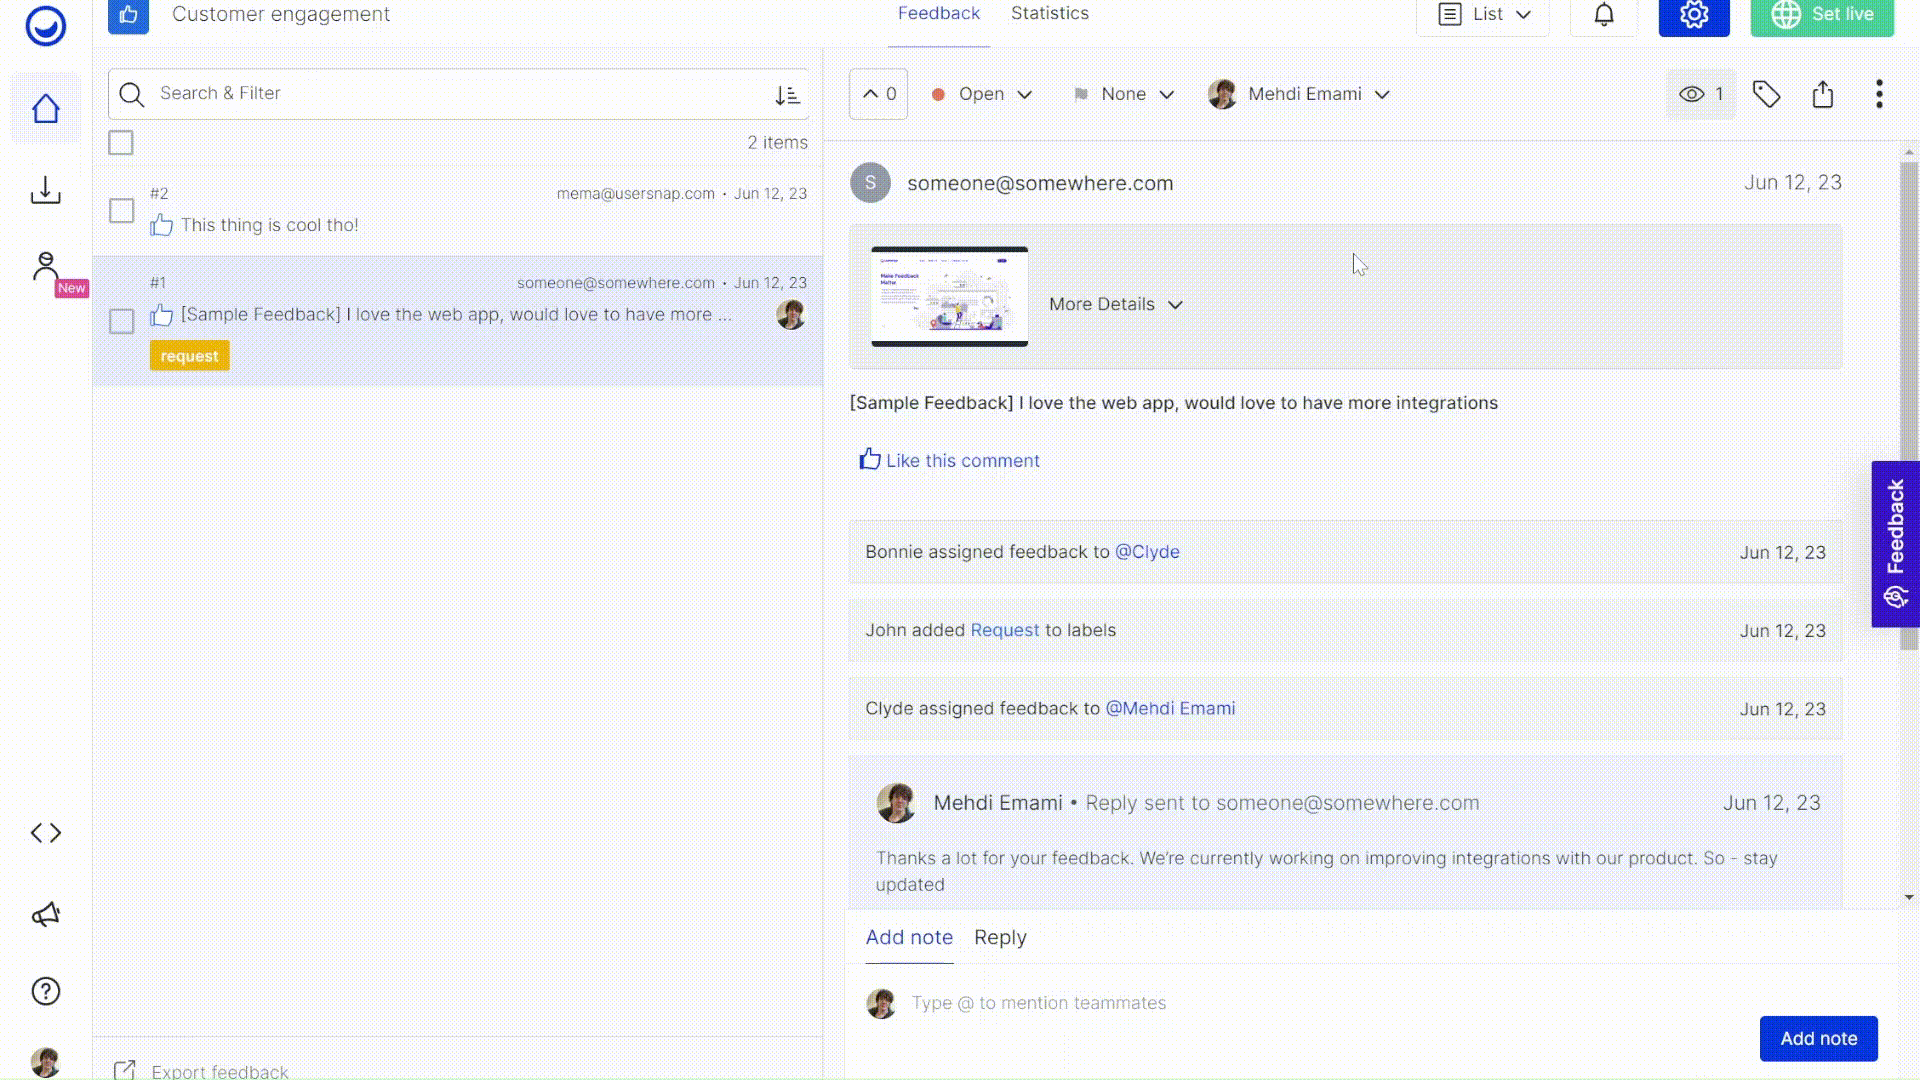This screenshot has width=1920, height=1080.
Task: Switch to the Reply tab
Action: [1000, 937]
